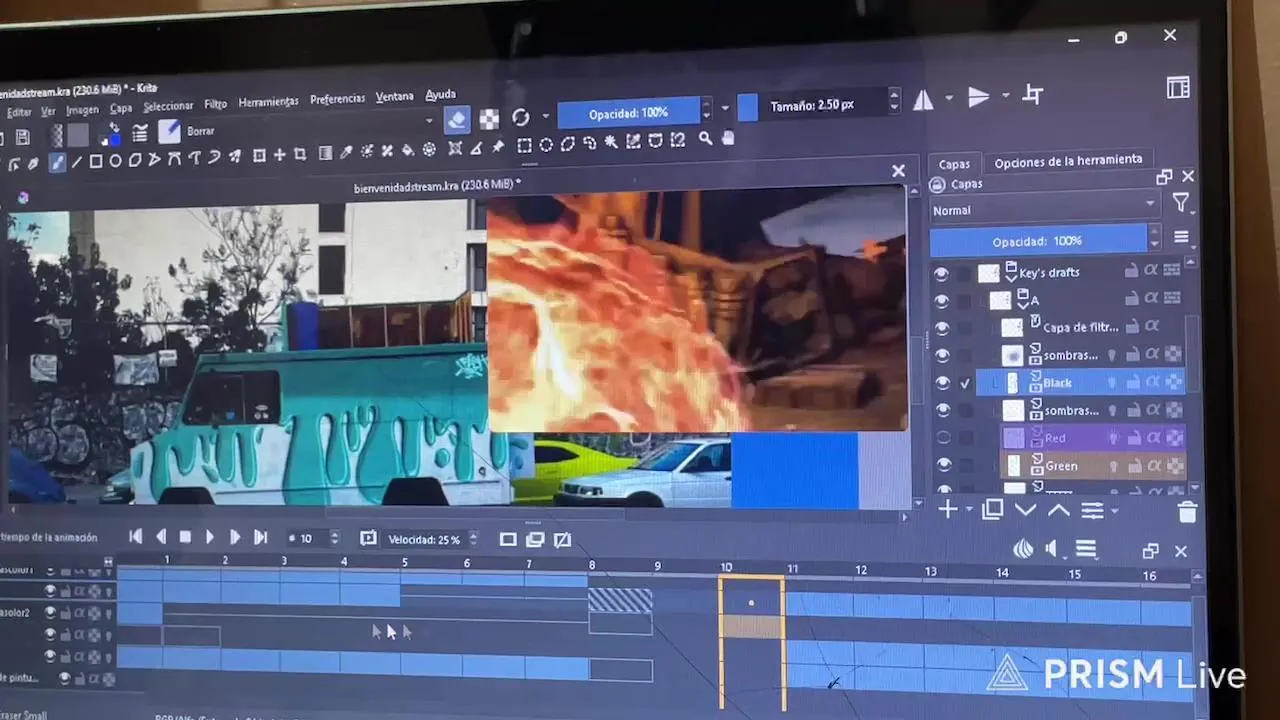Jump to the first frame
Screen dimensions: 1280x720
pos(136,537)
